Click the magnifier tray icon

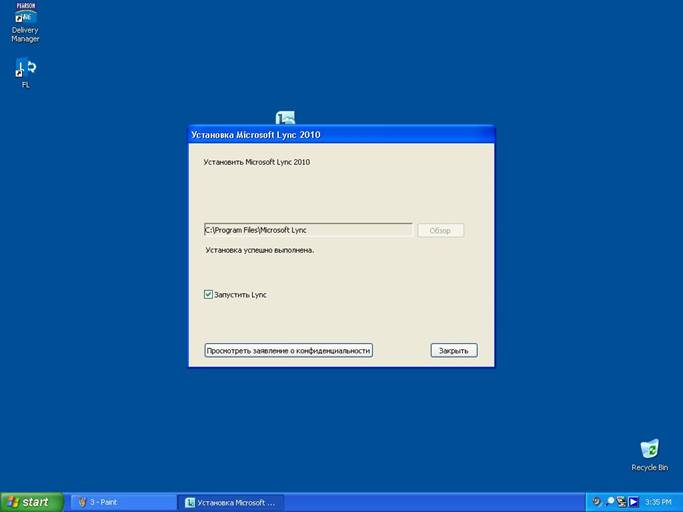tap(610, 502)
